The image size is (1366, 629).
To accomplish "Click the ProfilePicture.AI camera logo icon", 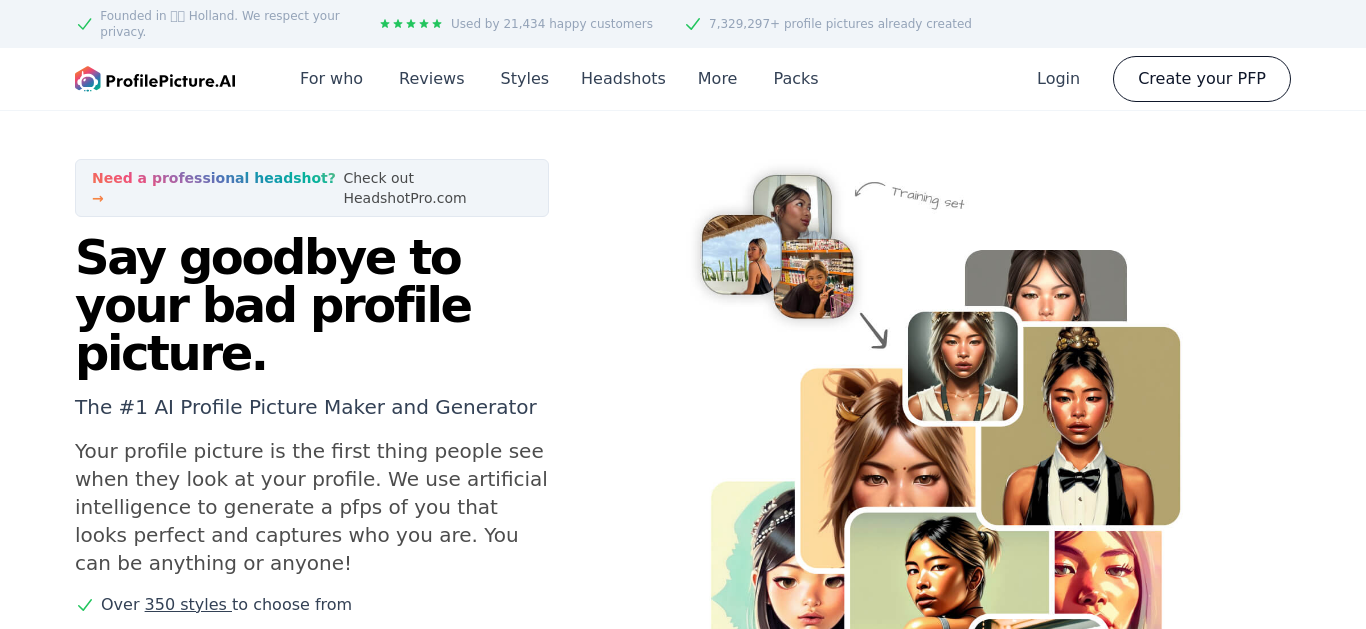I will coord(88,79).
